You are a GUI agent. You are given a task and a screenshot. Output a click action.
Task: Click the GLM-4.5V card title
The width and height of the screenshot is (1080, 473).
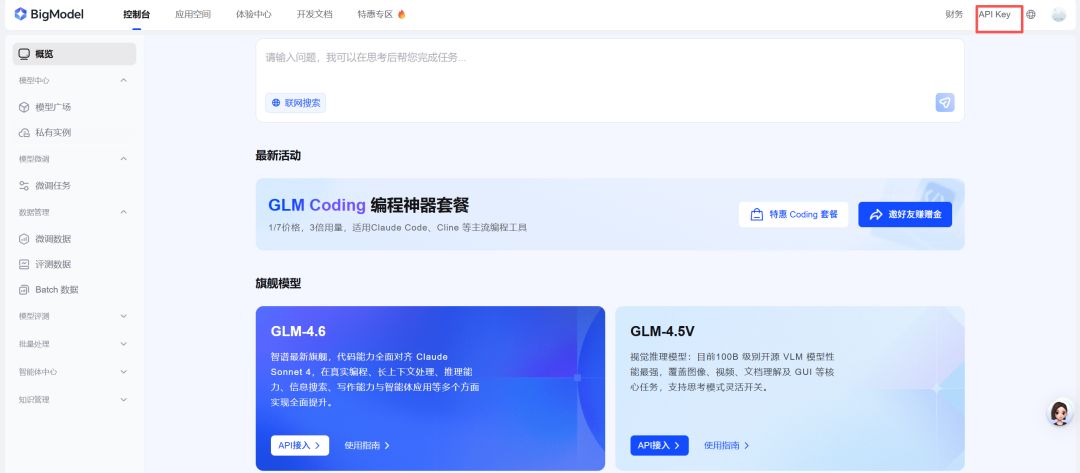point(662,331)
